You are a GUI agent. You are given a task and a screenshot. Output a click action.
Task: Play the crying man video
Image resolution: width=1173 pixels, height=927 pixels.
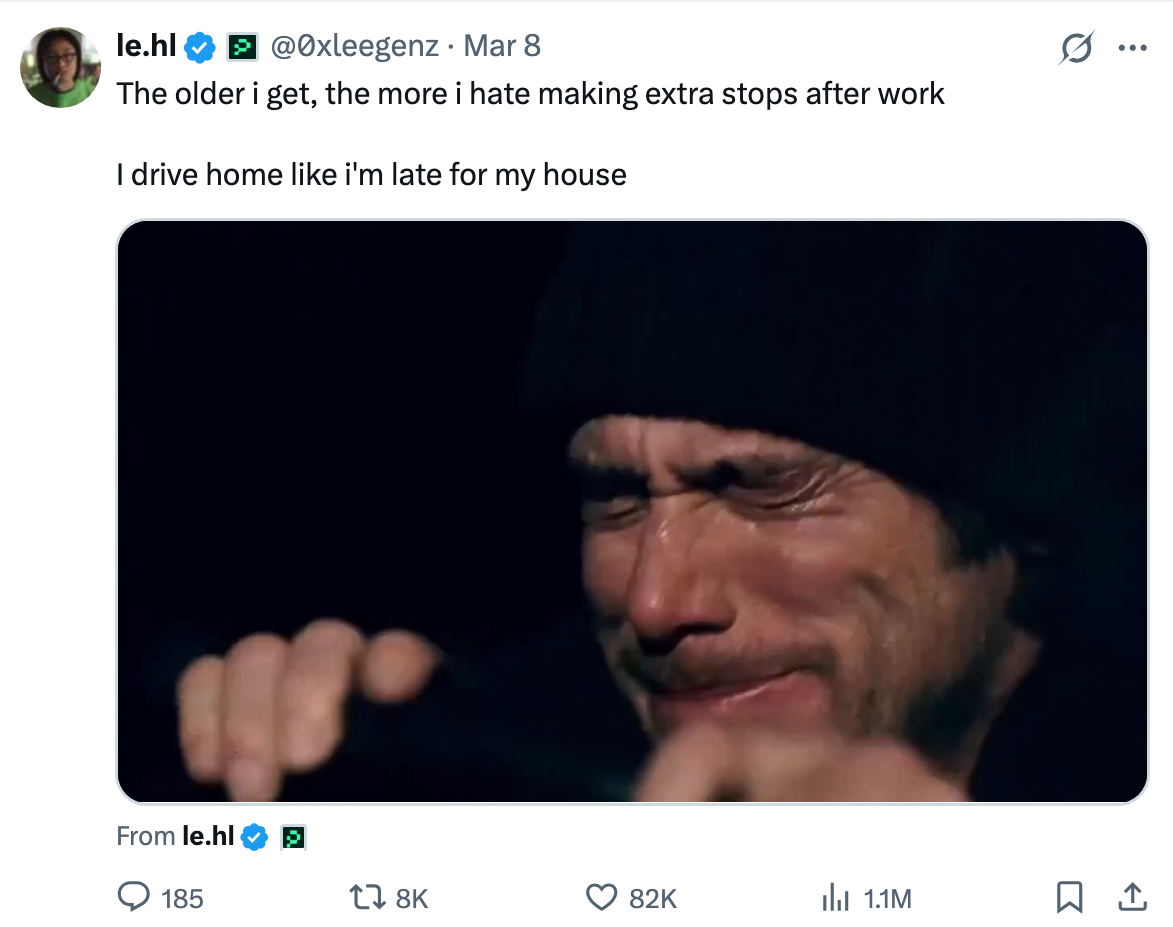tap(632, 511)
